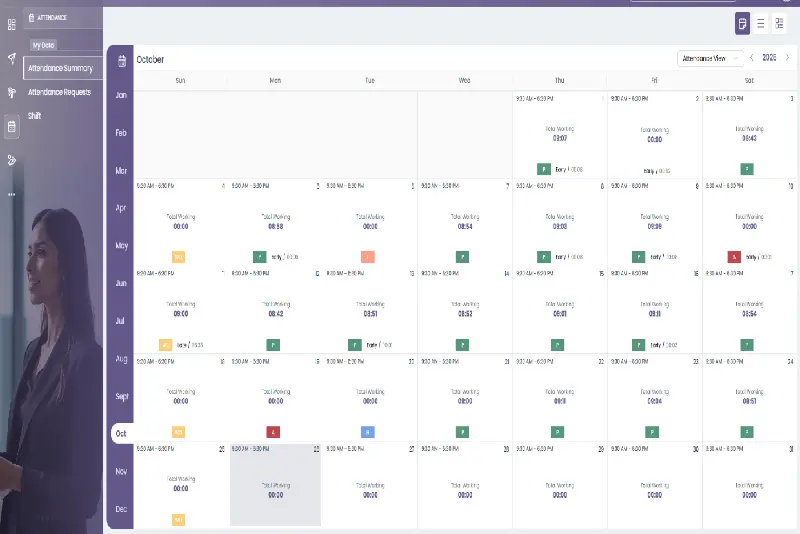
Task: Click the green P badge on October 1
Action: pyautogui.click(x=544, y=169)
